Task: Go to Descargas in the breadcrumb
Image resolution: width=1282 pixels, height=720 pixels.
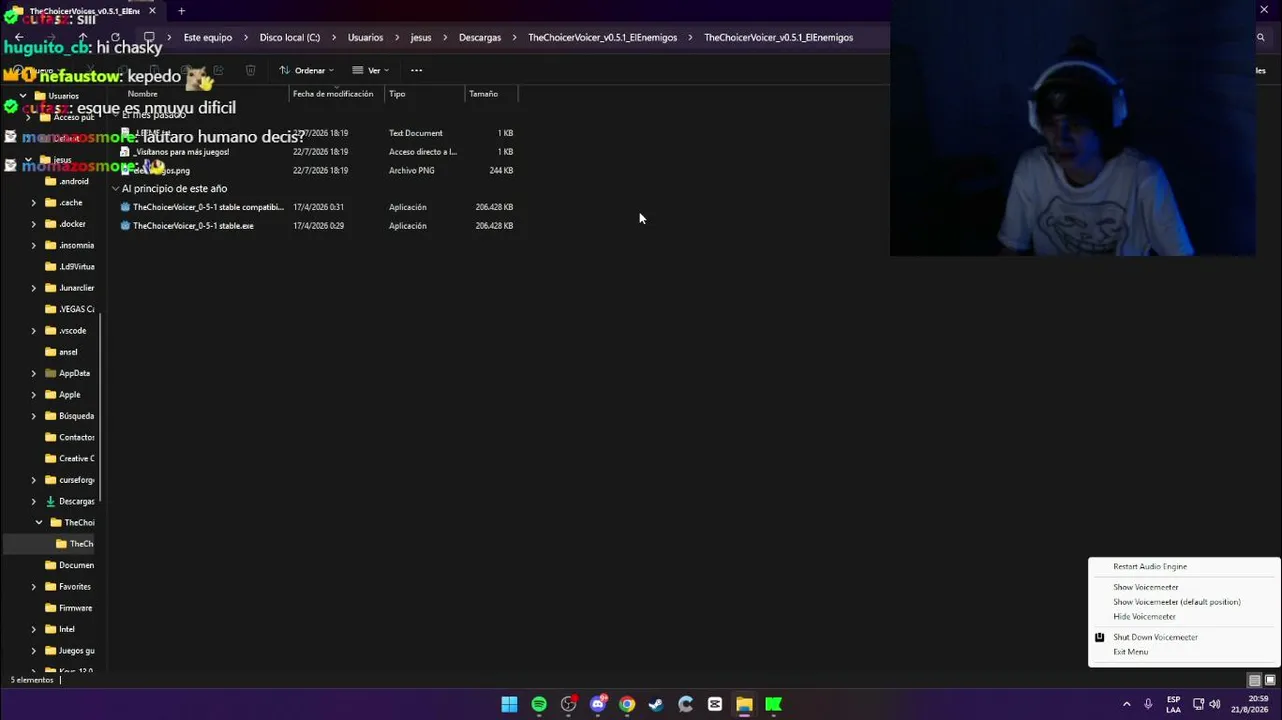Action: 480,37
